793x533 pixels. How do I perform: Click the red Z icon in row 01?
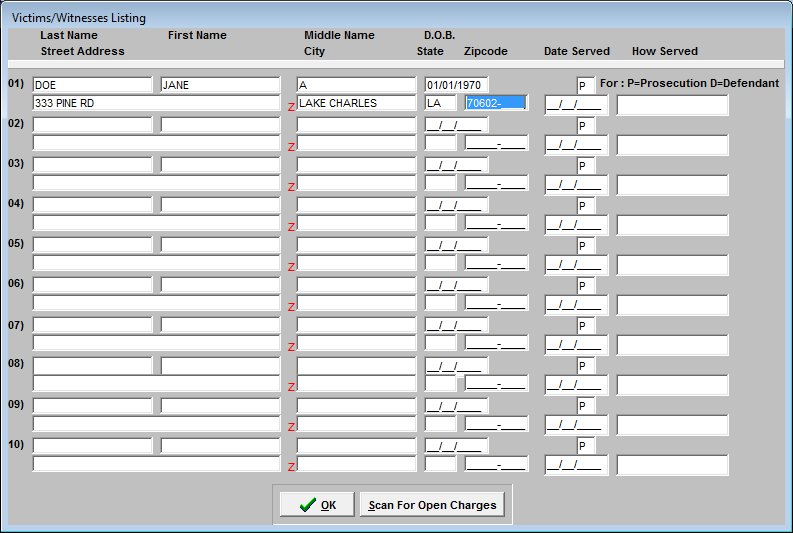pyautogui.click(x=291, y=106)
